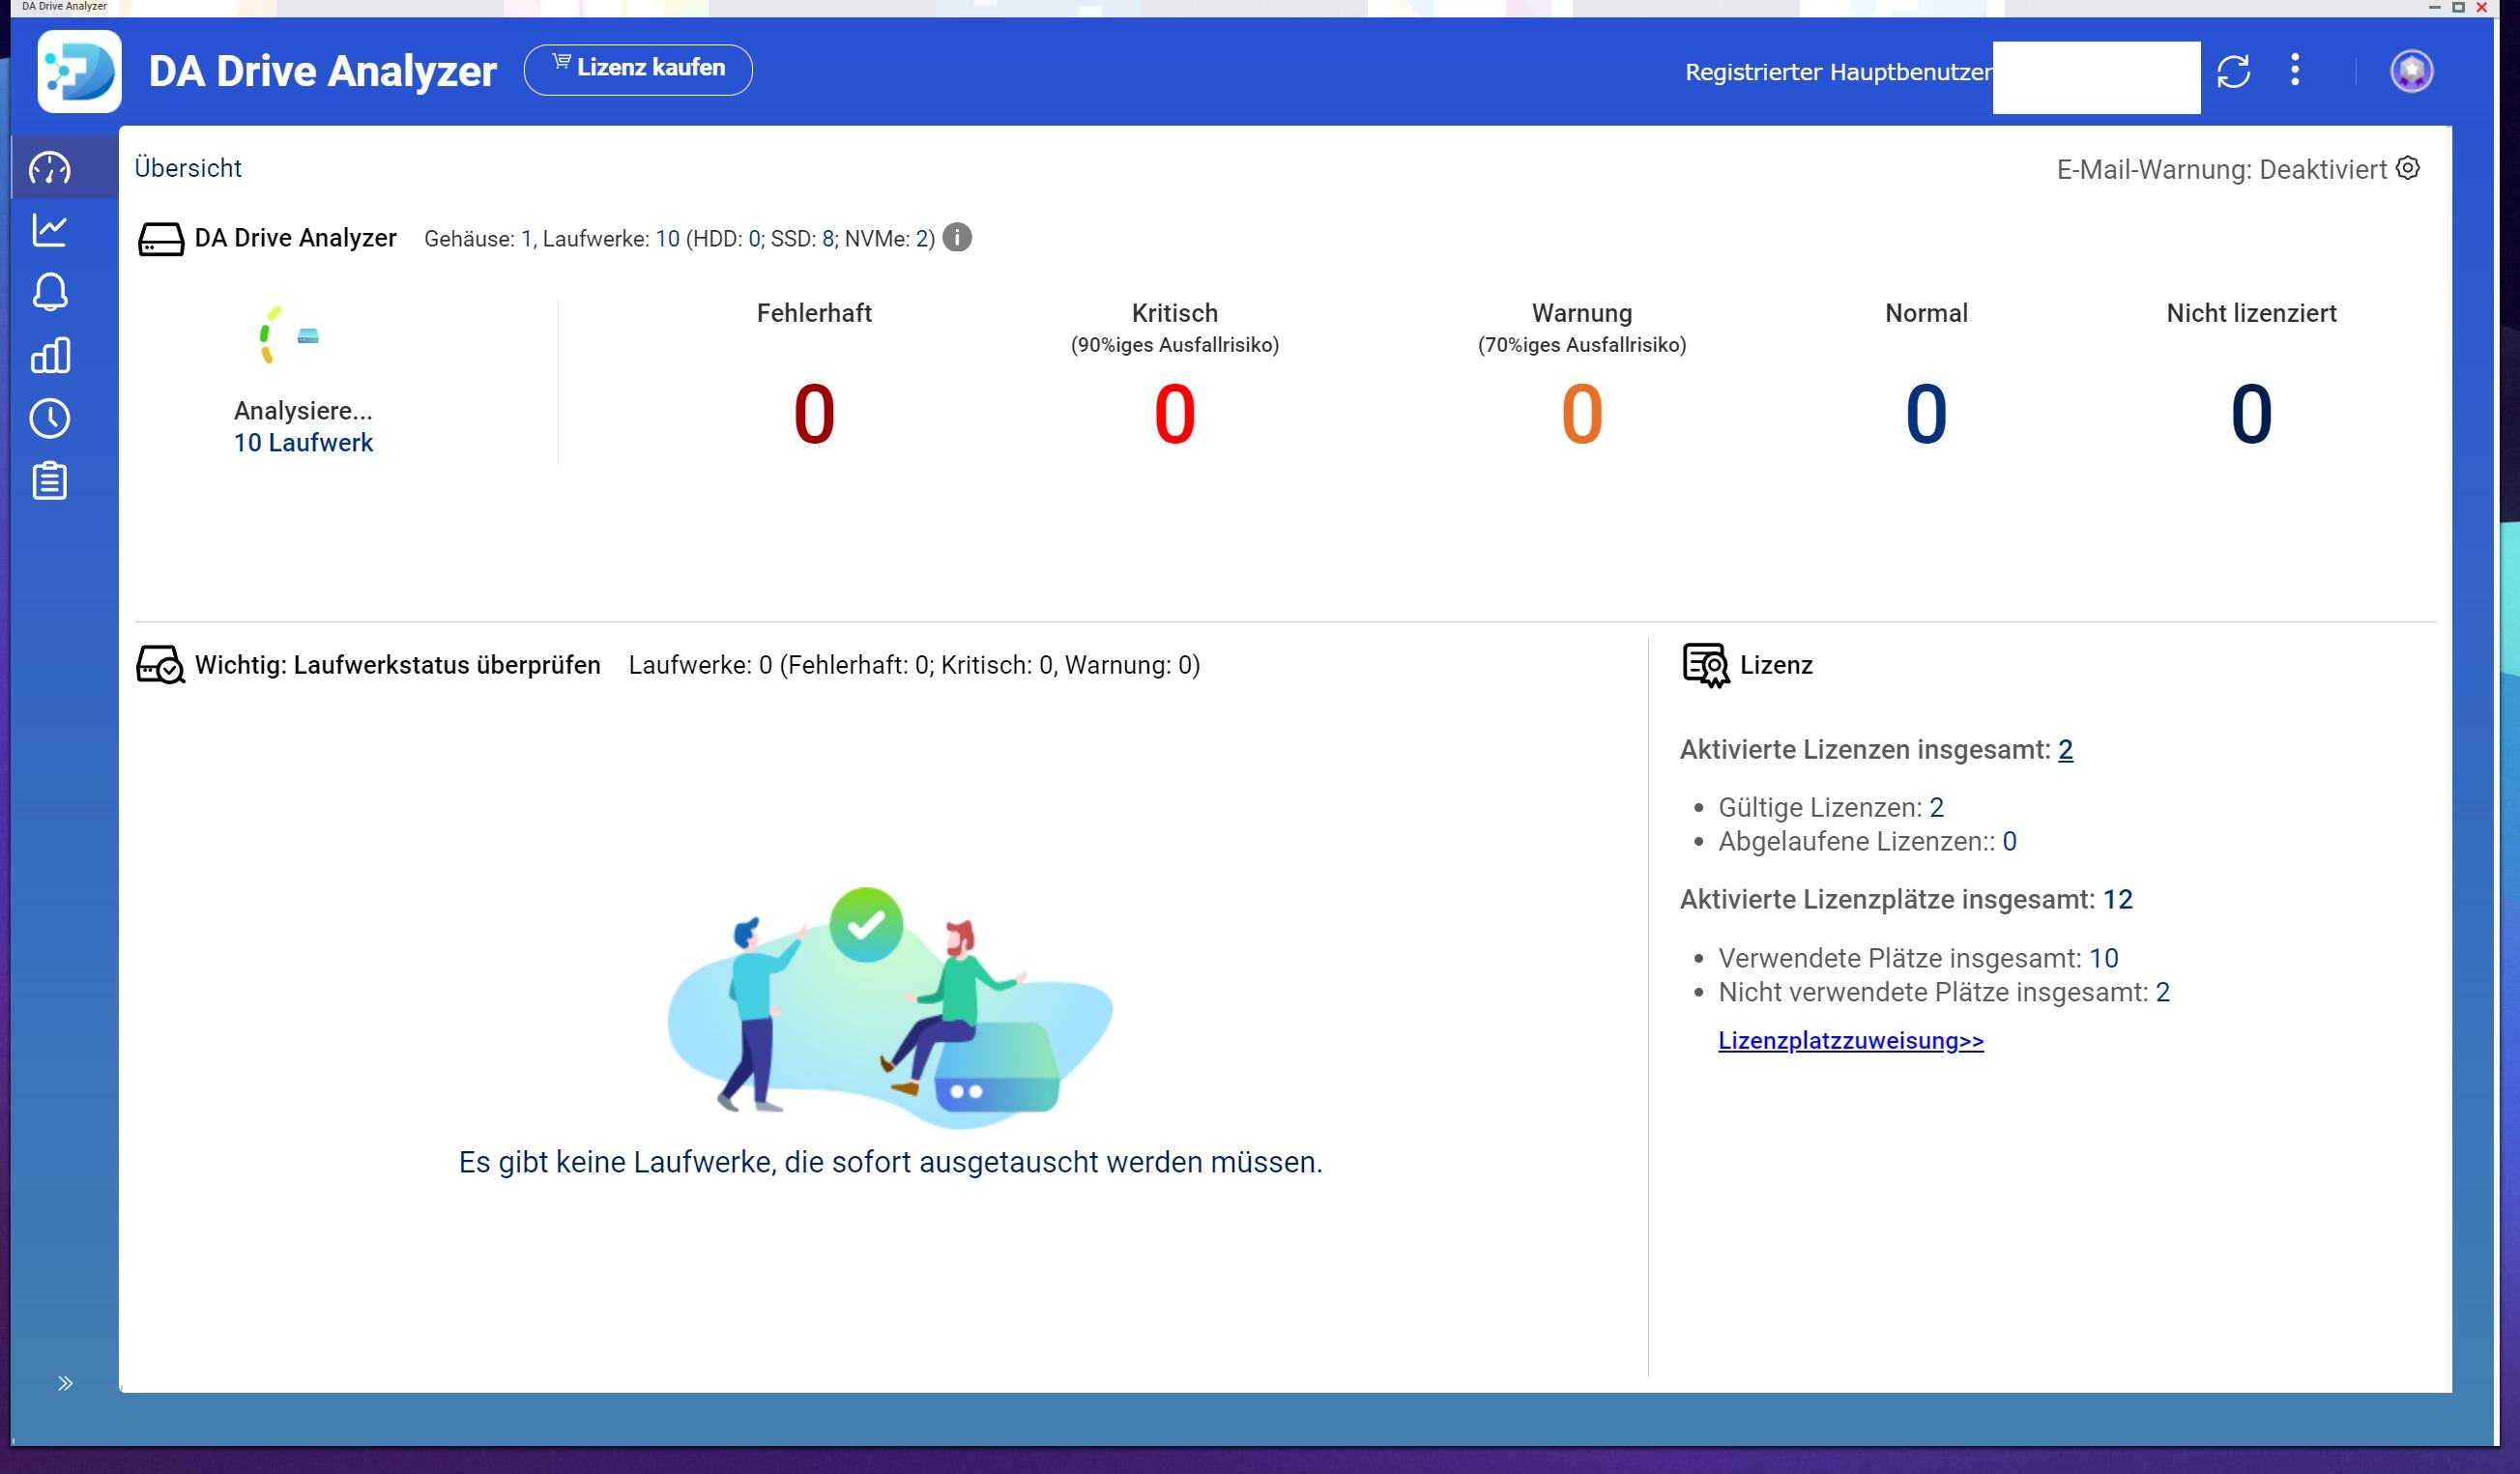Open the line chart sidebar icon
Image resolution: width=2520 pixels, height=1474 pixels.
coord(50,230)
